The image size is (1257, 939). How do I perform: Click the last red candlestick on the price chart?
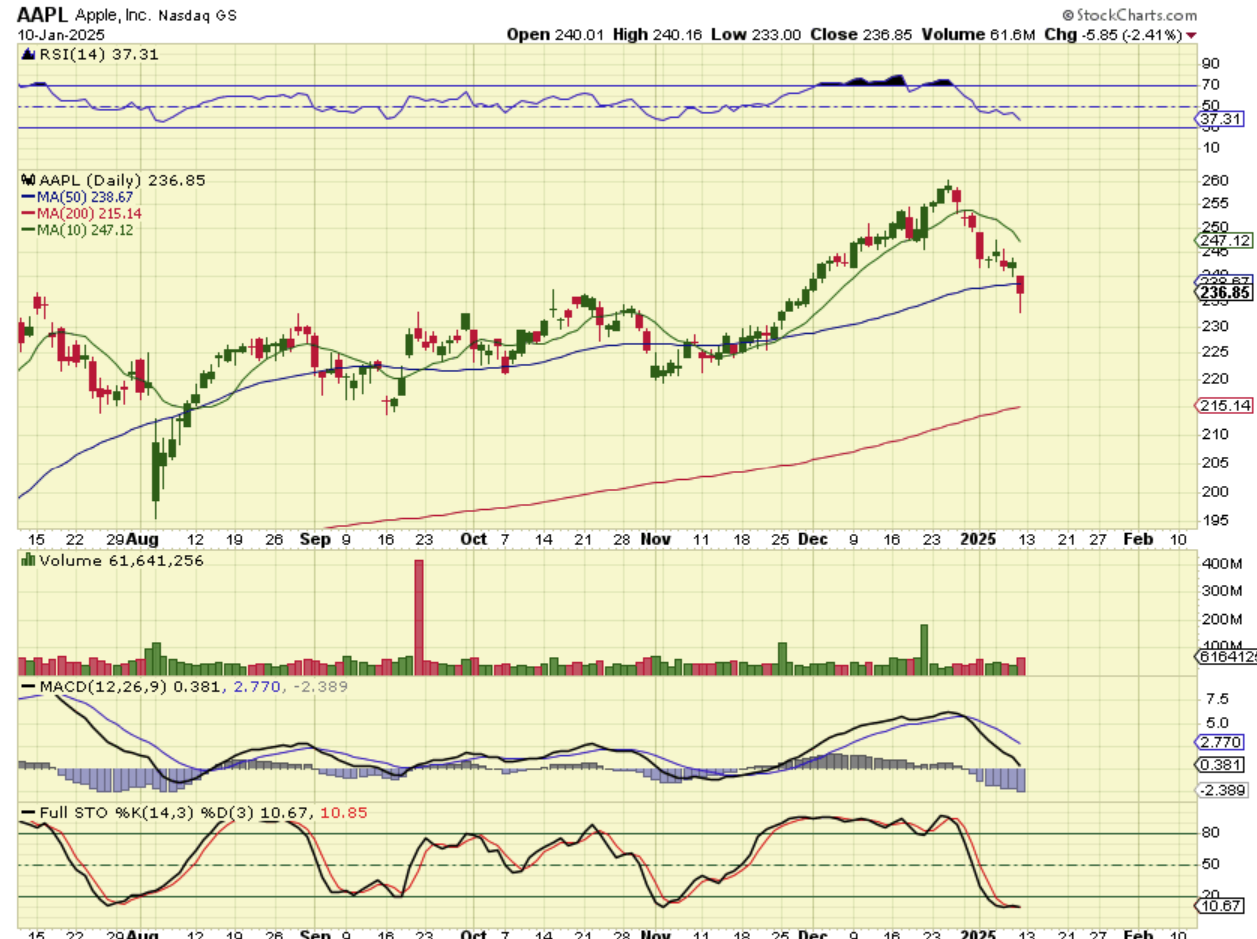[x=1021, y=292]
